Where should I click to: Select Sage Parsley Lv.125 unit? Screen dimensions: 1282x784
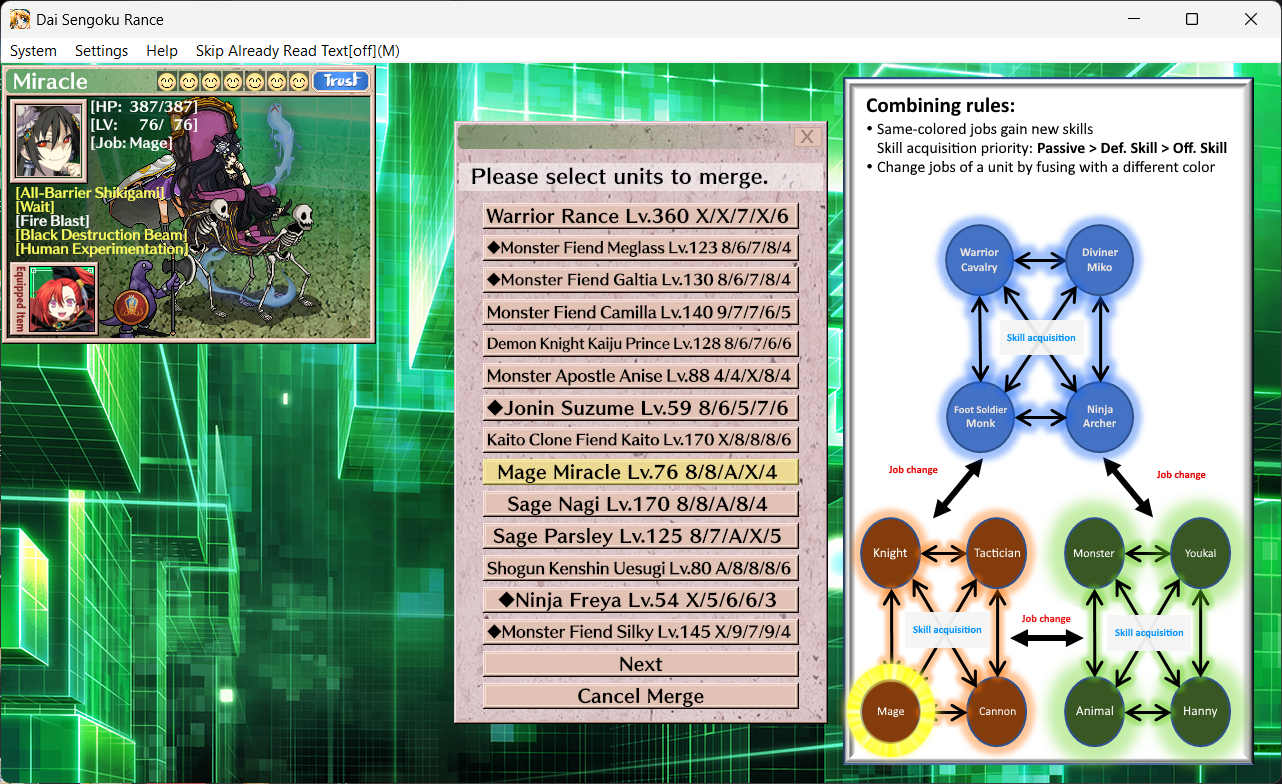[x=640, y=536]
